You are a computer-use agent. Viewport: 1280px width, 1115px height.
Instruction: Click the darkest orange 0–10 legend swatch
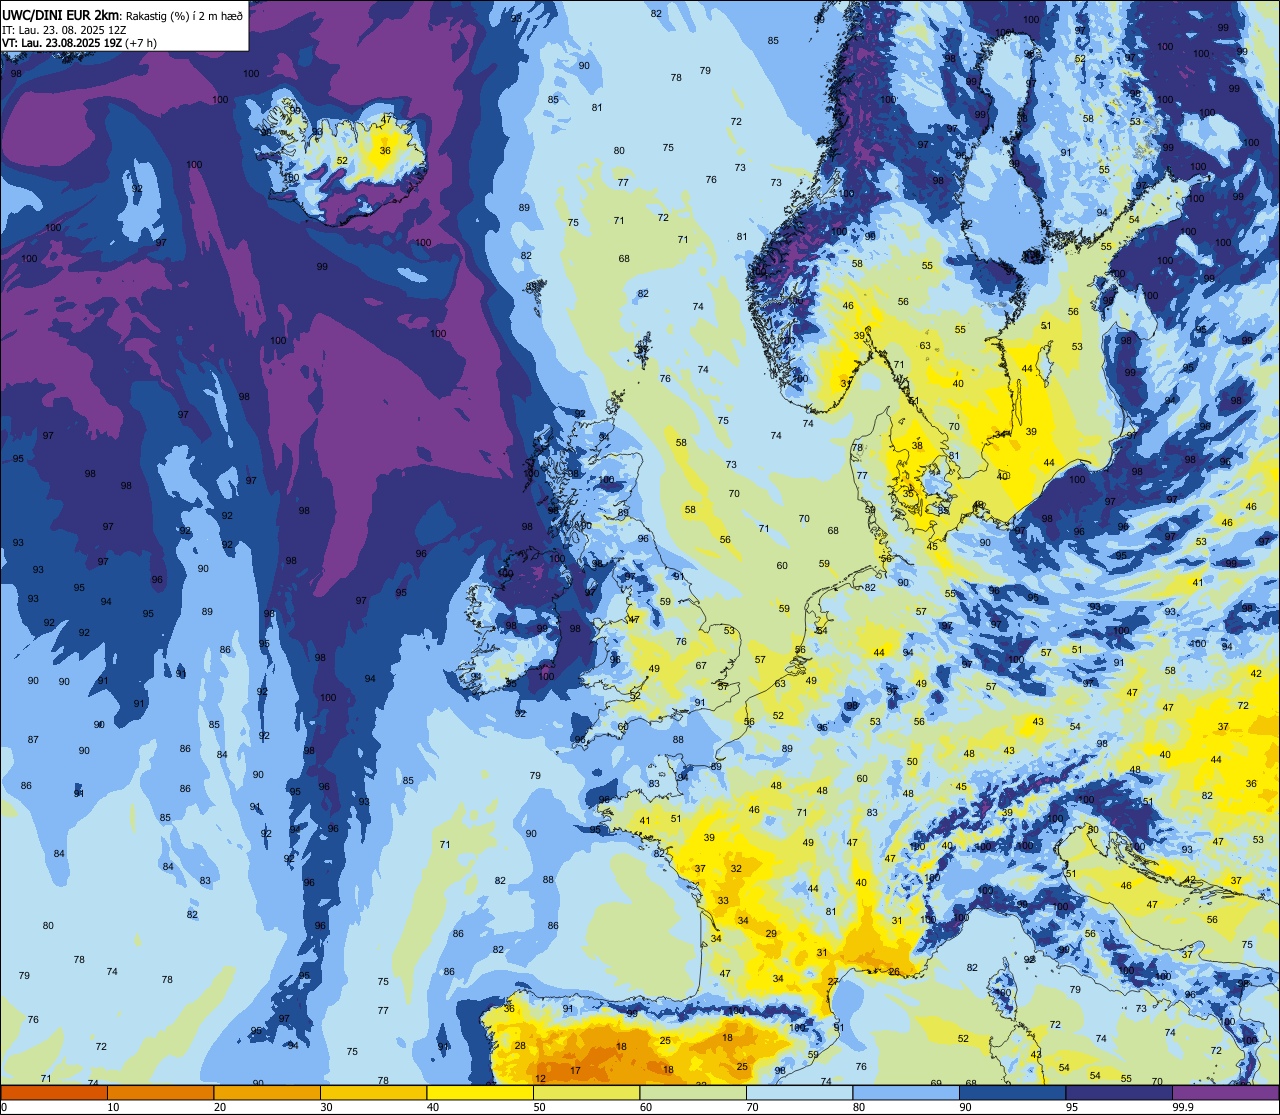click(54, 1092)
